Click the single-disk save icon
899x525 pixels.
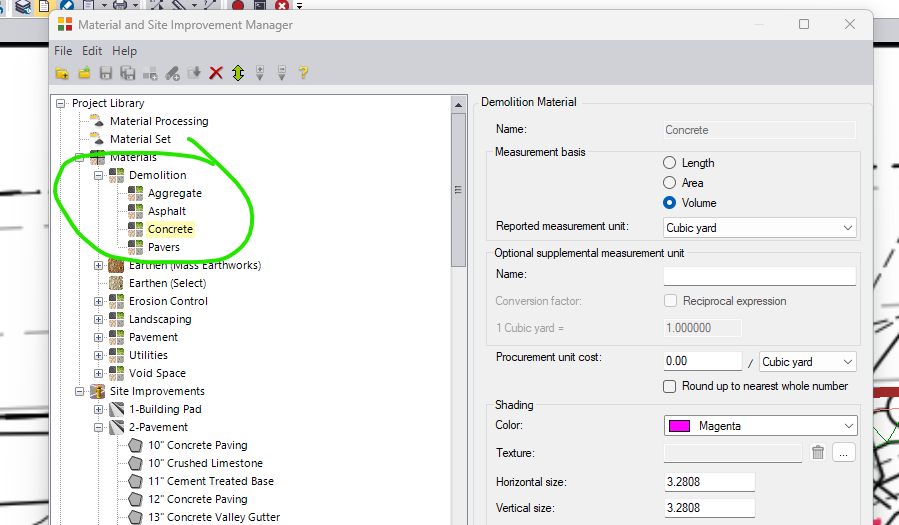pos(105,73)
